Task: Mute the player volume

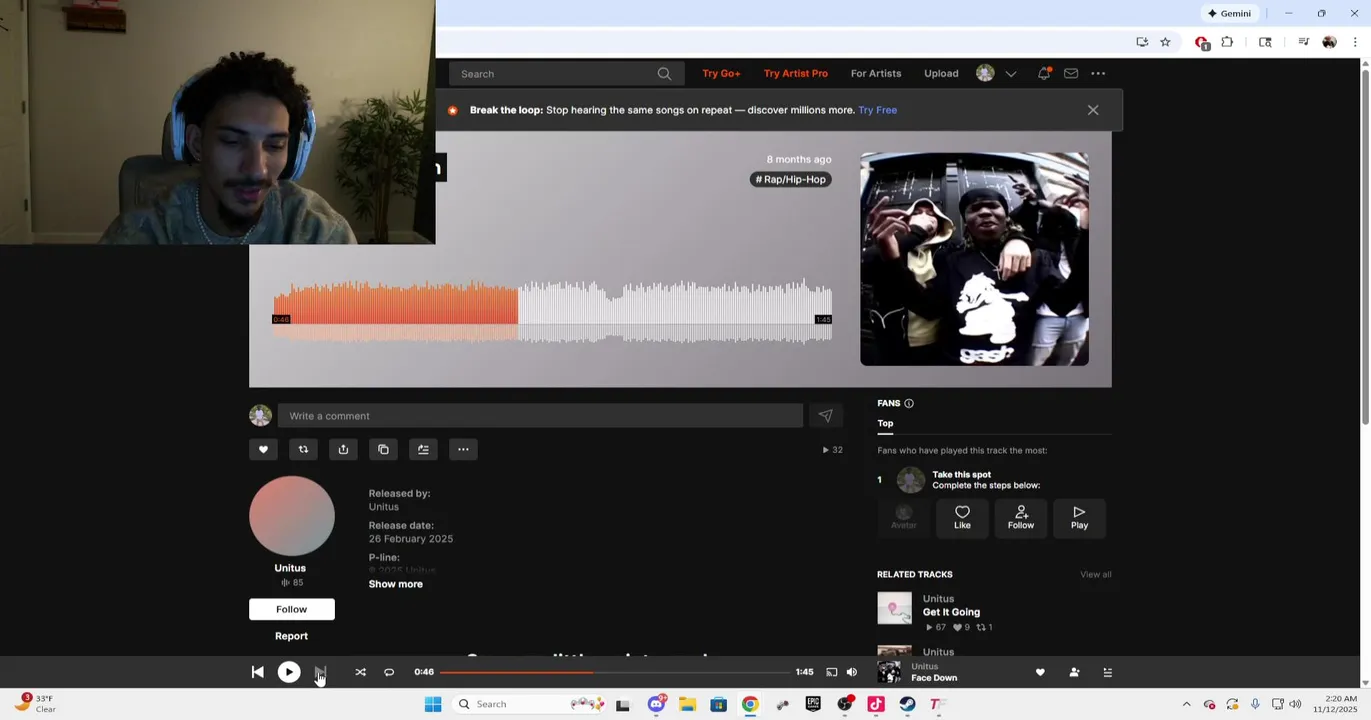Action: click(x=852, y=672)
